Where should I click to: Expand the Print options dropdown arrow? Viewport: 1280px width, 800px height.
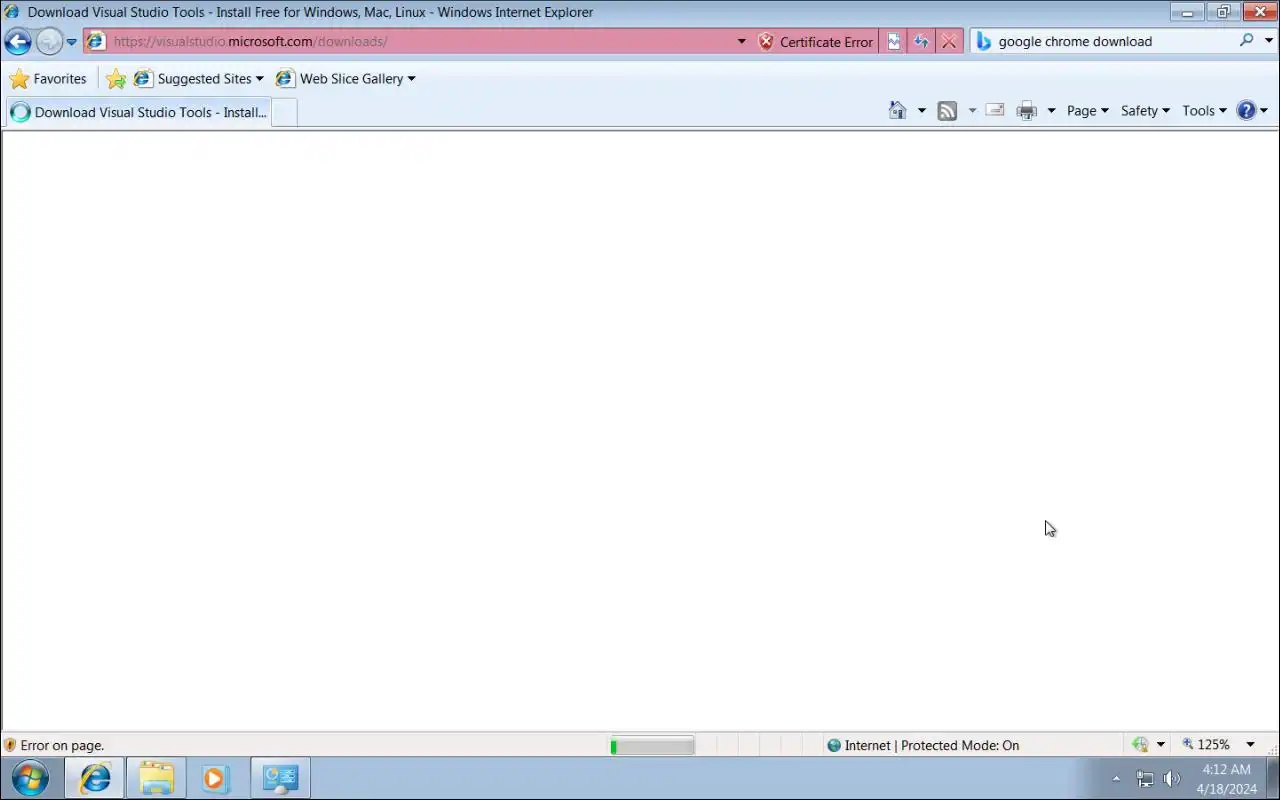click(x=1051, y=111)
